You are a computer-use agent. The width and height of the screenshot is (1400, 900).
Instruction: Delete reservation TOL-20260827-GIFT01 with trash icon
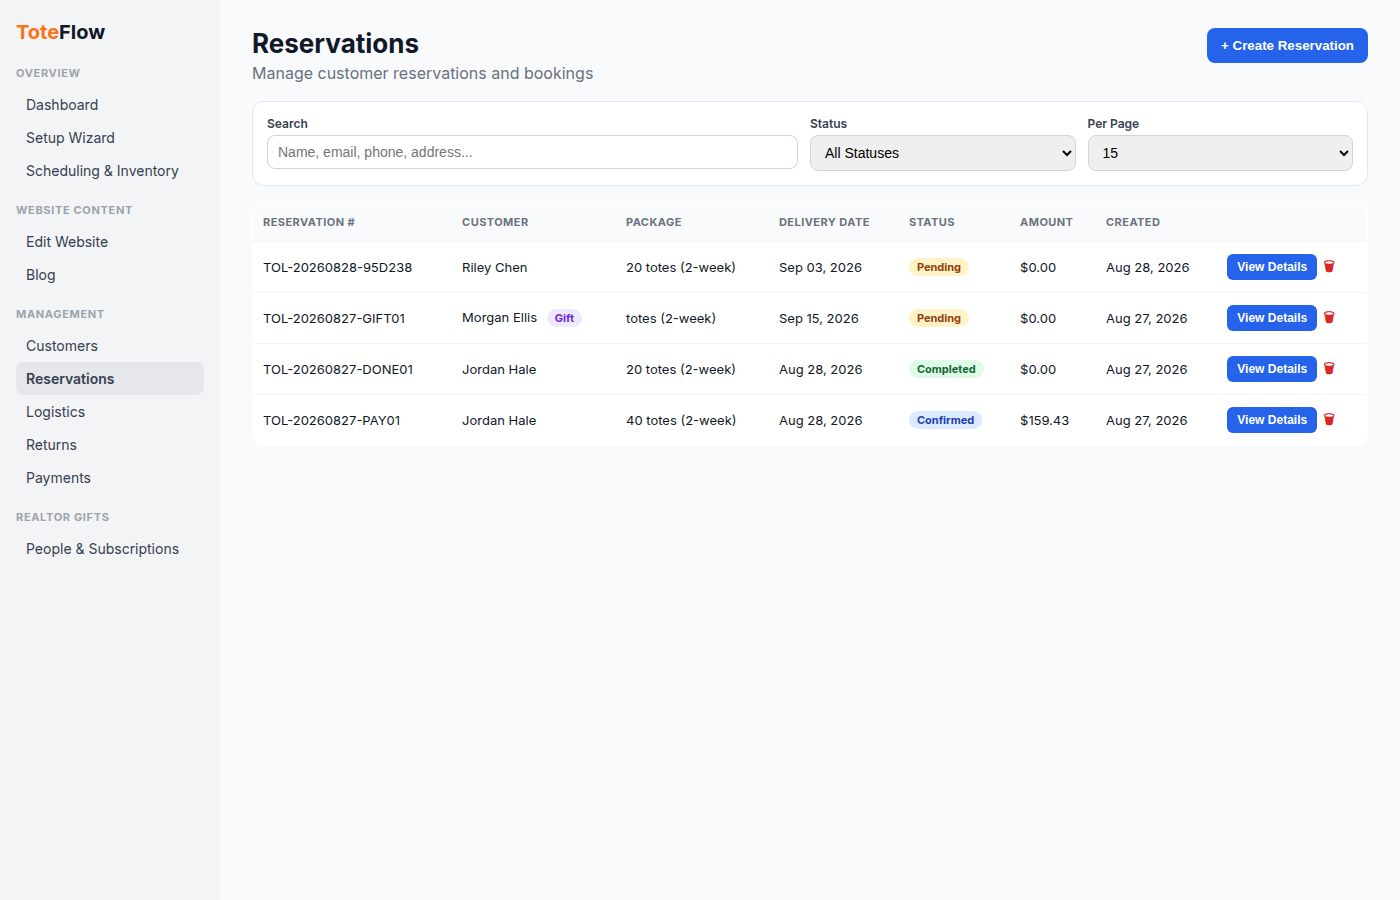click(1329, 318)
